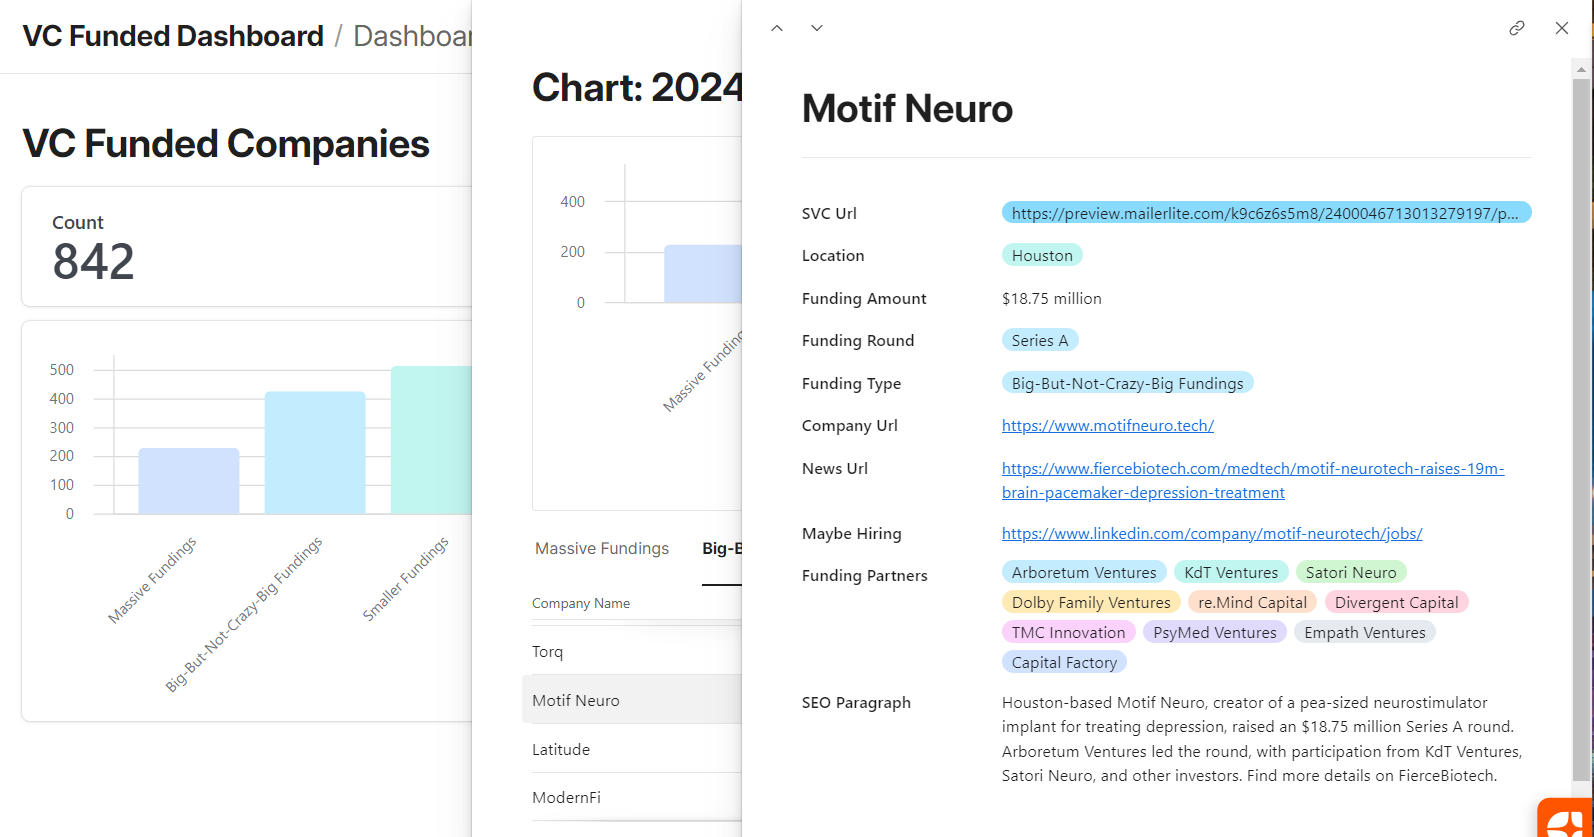
Task: Select Divergent Capital partner tag
Action: 1396,603
